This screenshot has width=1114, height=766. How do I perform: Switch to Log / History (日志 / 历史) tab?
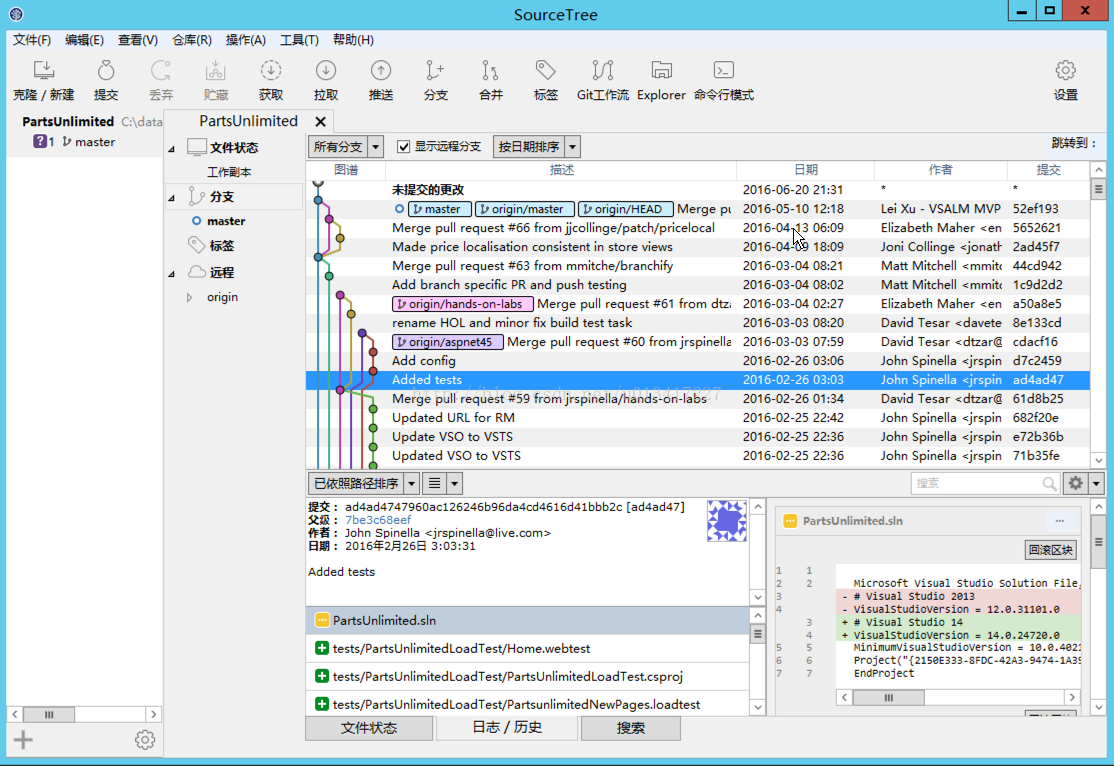(x=507, y=727)
